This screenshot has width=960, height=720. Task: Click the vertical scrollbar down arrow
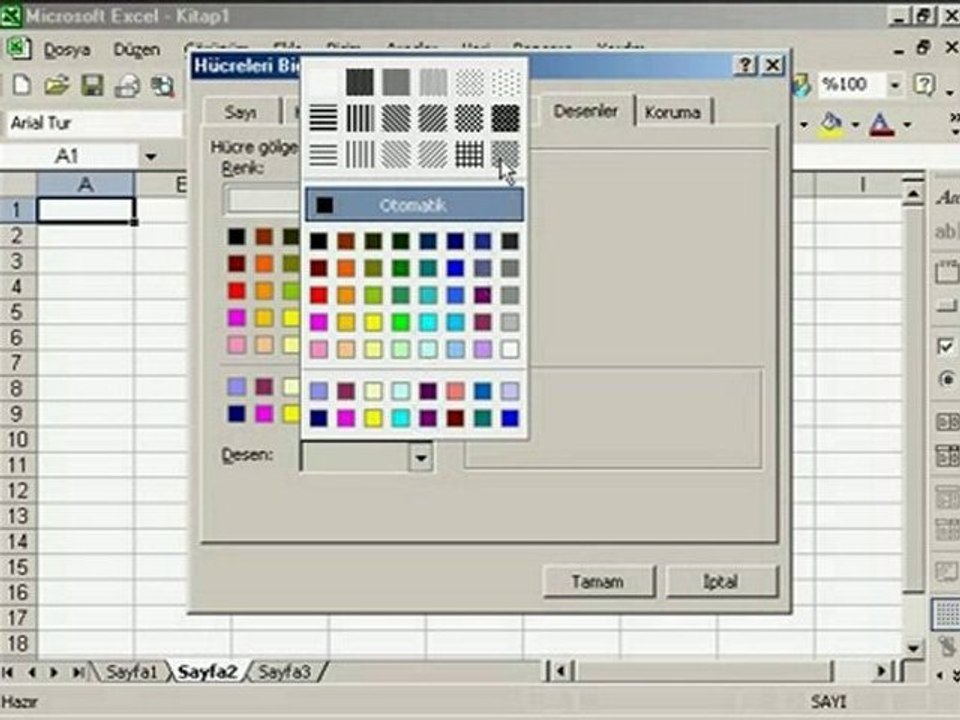(913, 647)
